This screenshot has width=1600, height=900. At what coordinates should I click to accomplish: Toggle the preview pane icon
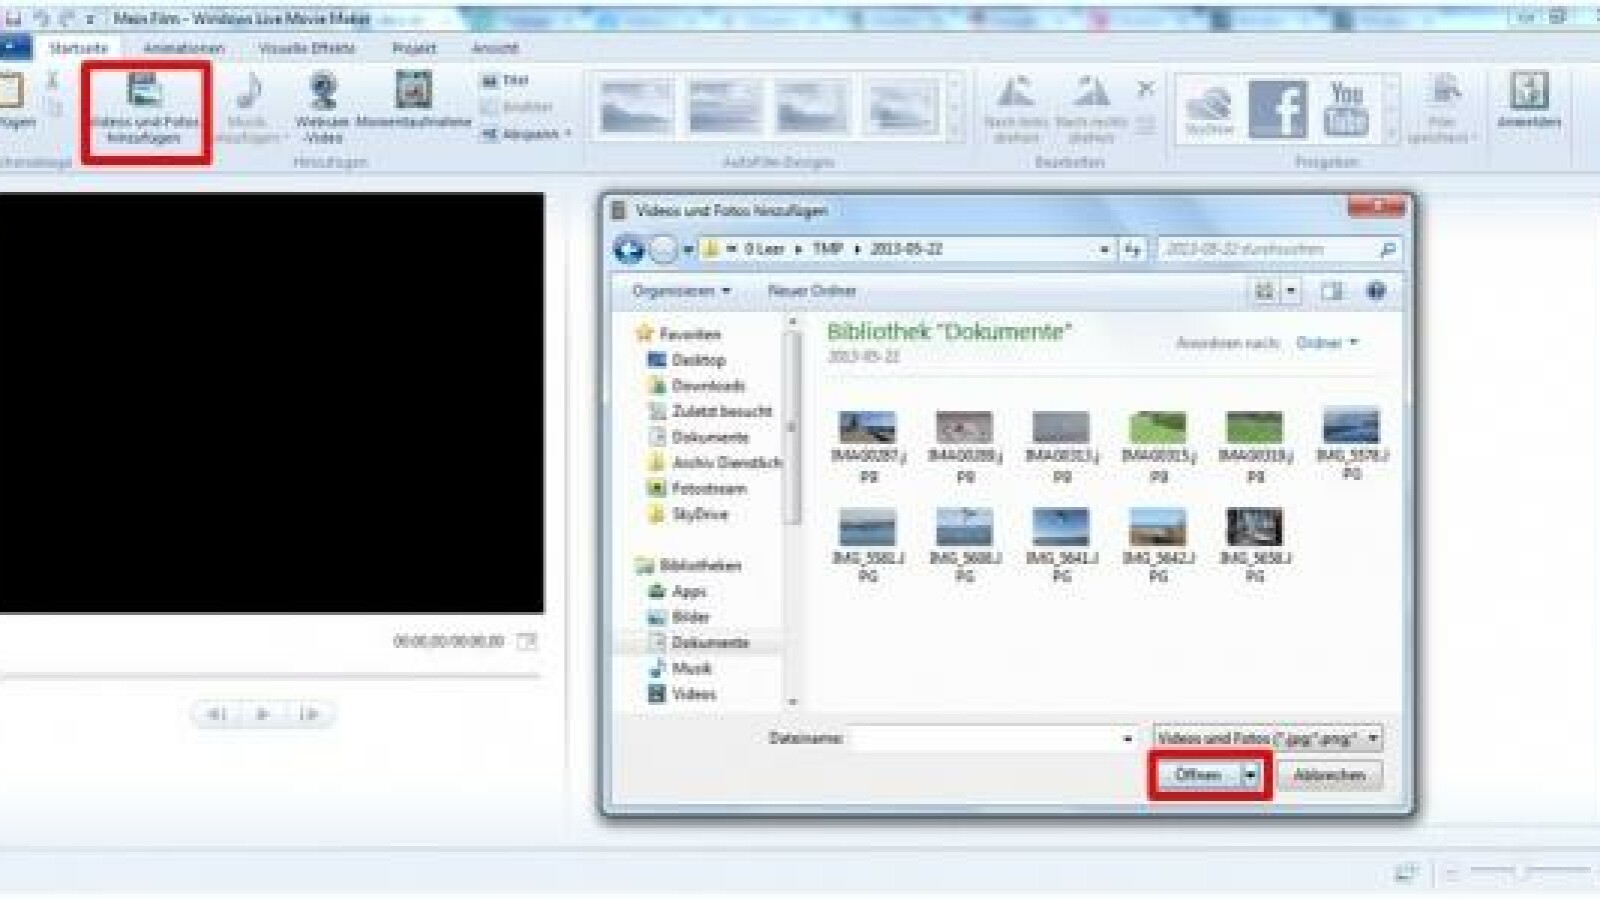coord(1332,291)
